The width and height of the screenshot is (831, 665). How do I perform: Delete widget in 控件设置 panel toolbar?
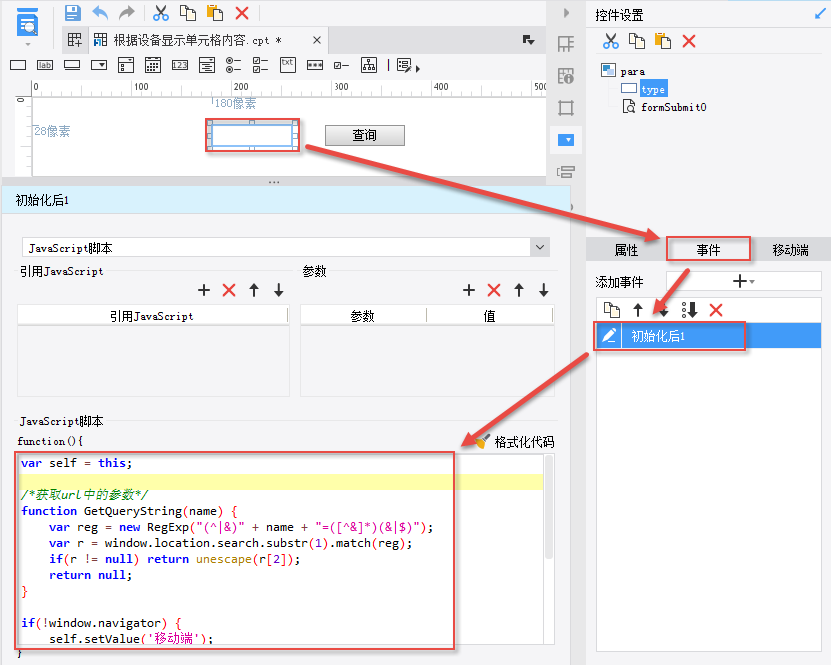pos(689,41)
